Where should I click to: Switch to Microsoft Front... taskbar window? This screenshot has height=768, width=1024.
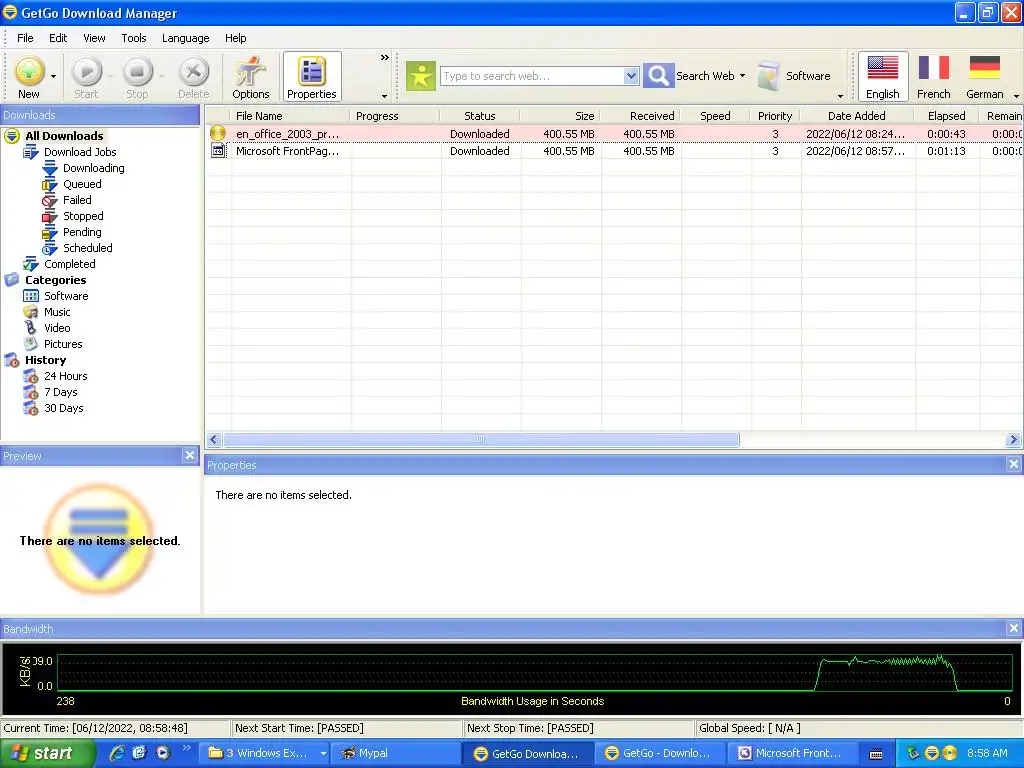[792, 754]
